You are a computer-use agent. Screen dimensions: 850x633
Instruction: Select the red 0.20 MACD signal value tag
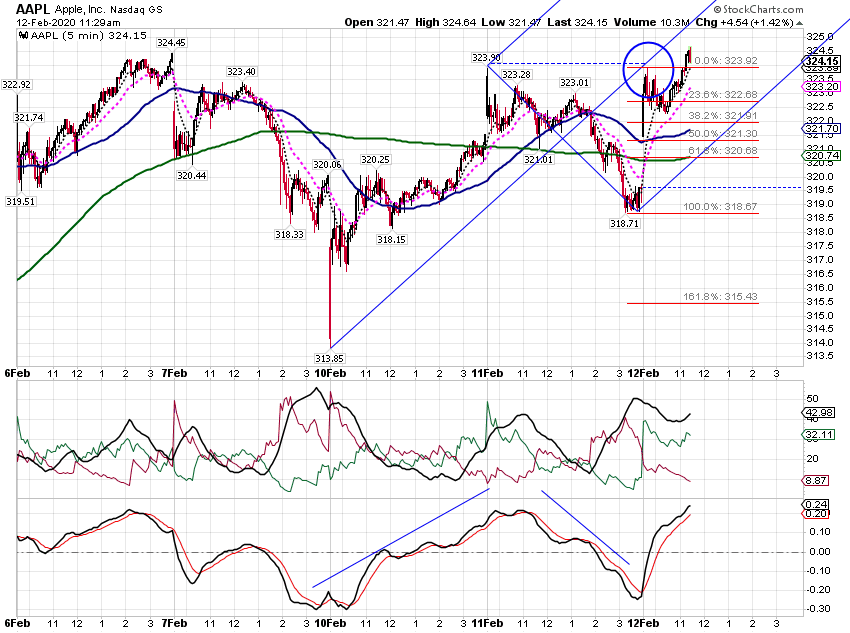point(815,513)
